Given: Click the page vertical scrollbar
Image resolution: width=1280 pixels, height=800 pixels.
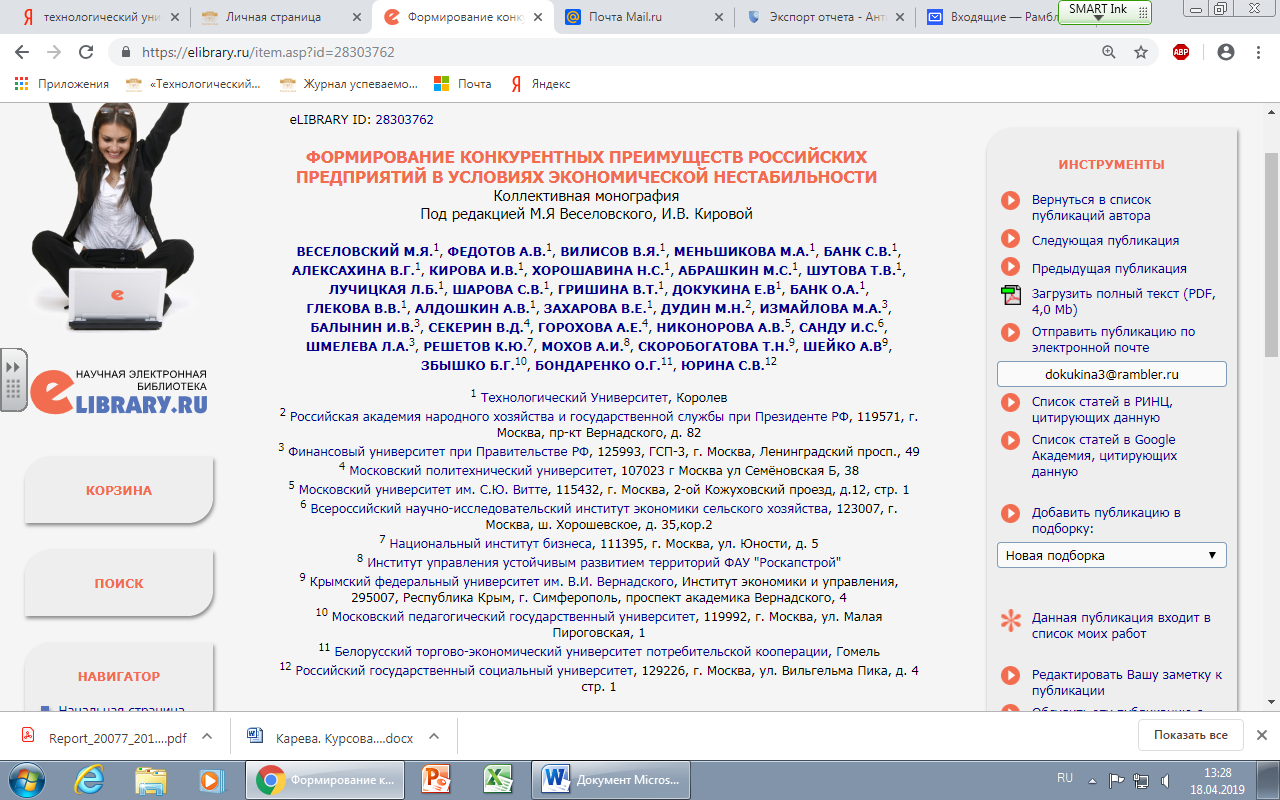Looking at the screenshot, I should pos(1271,255).
